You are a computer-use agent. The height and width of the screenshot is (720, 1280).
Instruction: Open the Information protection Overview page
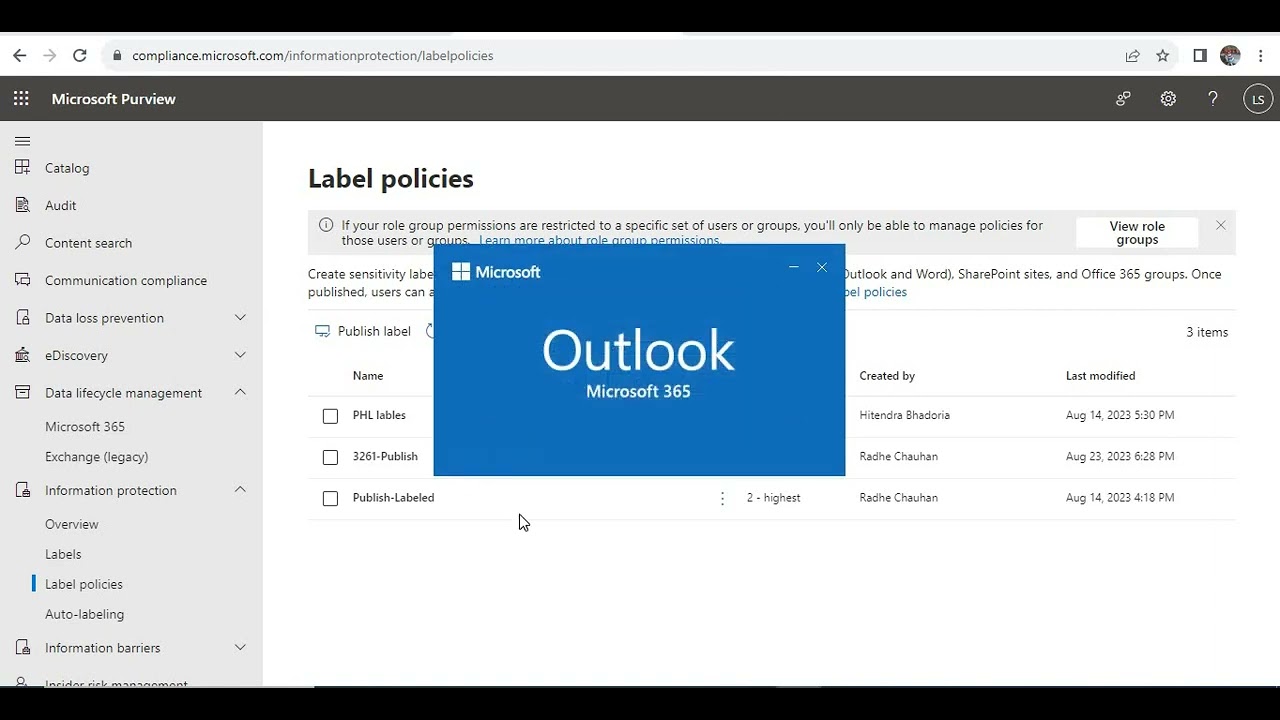[72, 524]
